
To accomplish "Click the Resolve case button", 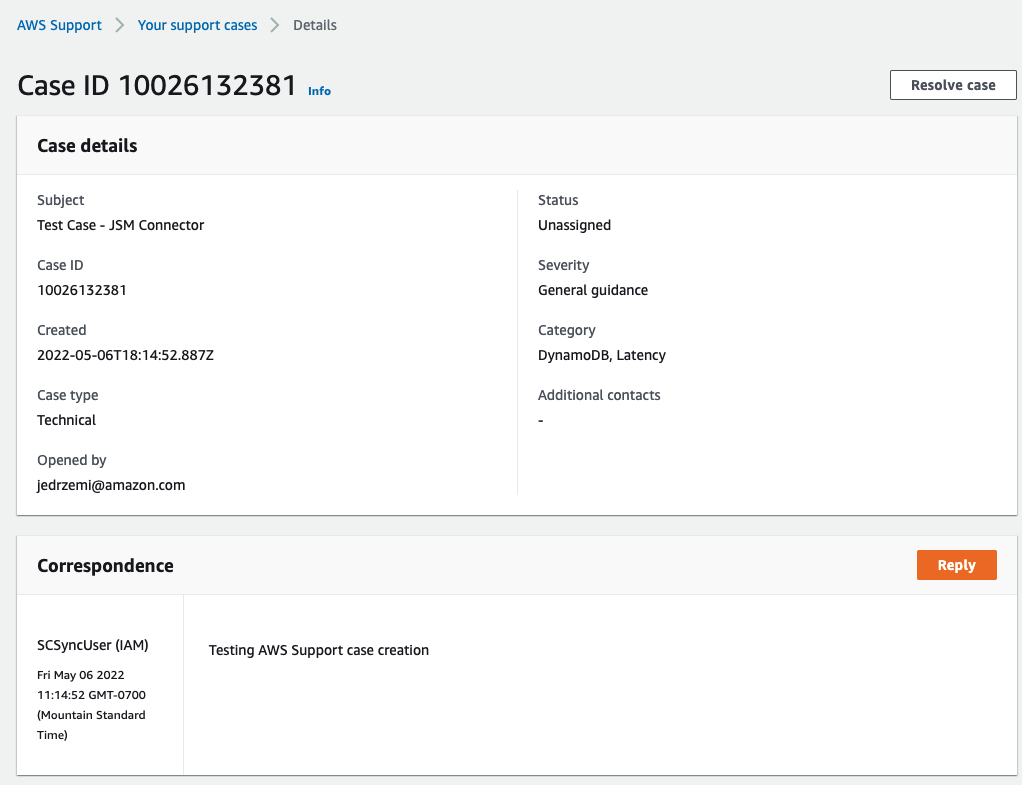I will click(952, 85).
